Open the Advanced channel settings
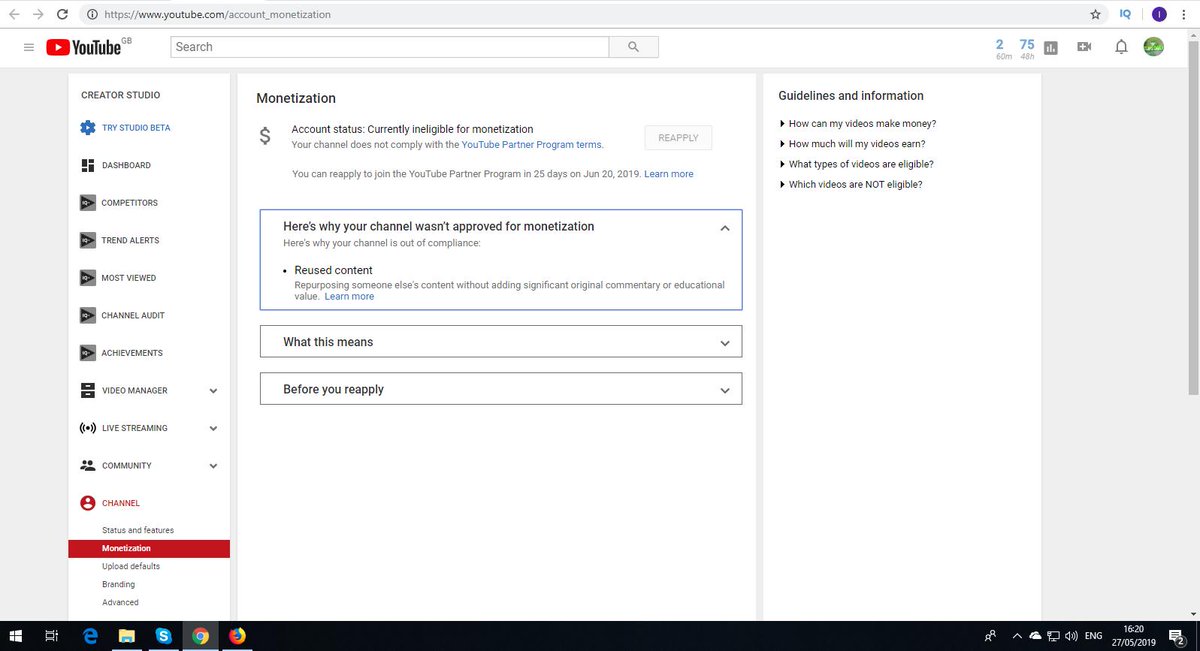The height and width of the screenshot is (651, 1200). (x=120, y=602)
